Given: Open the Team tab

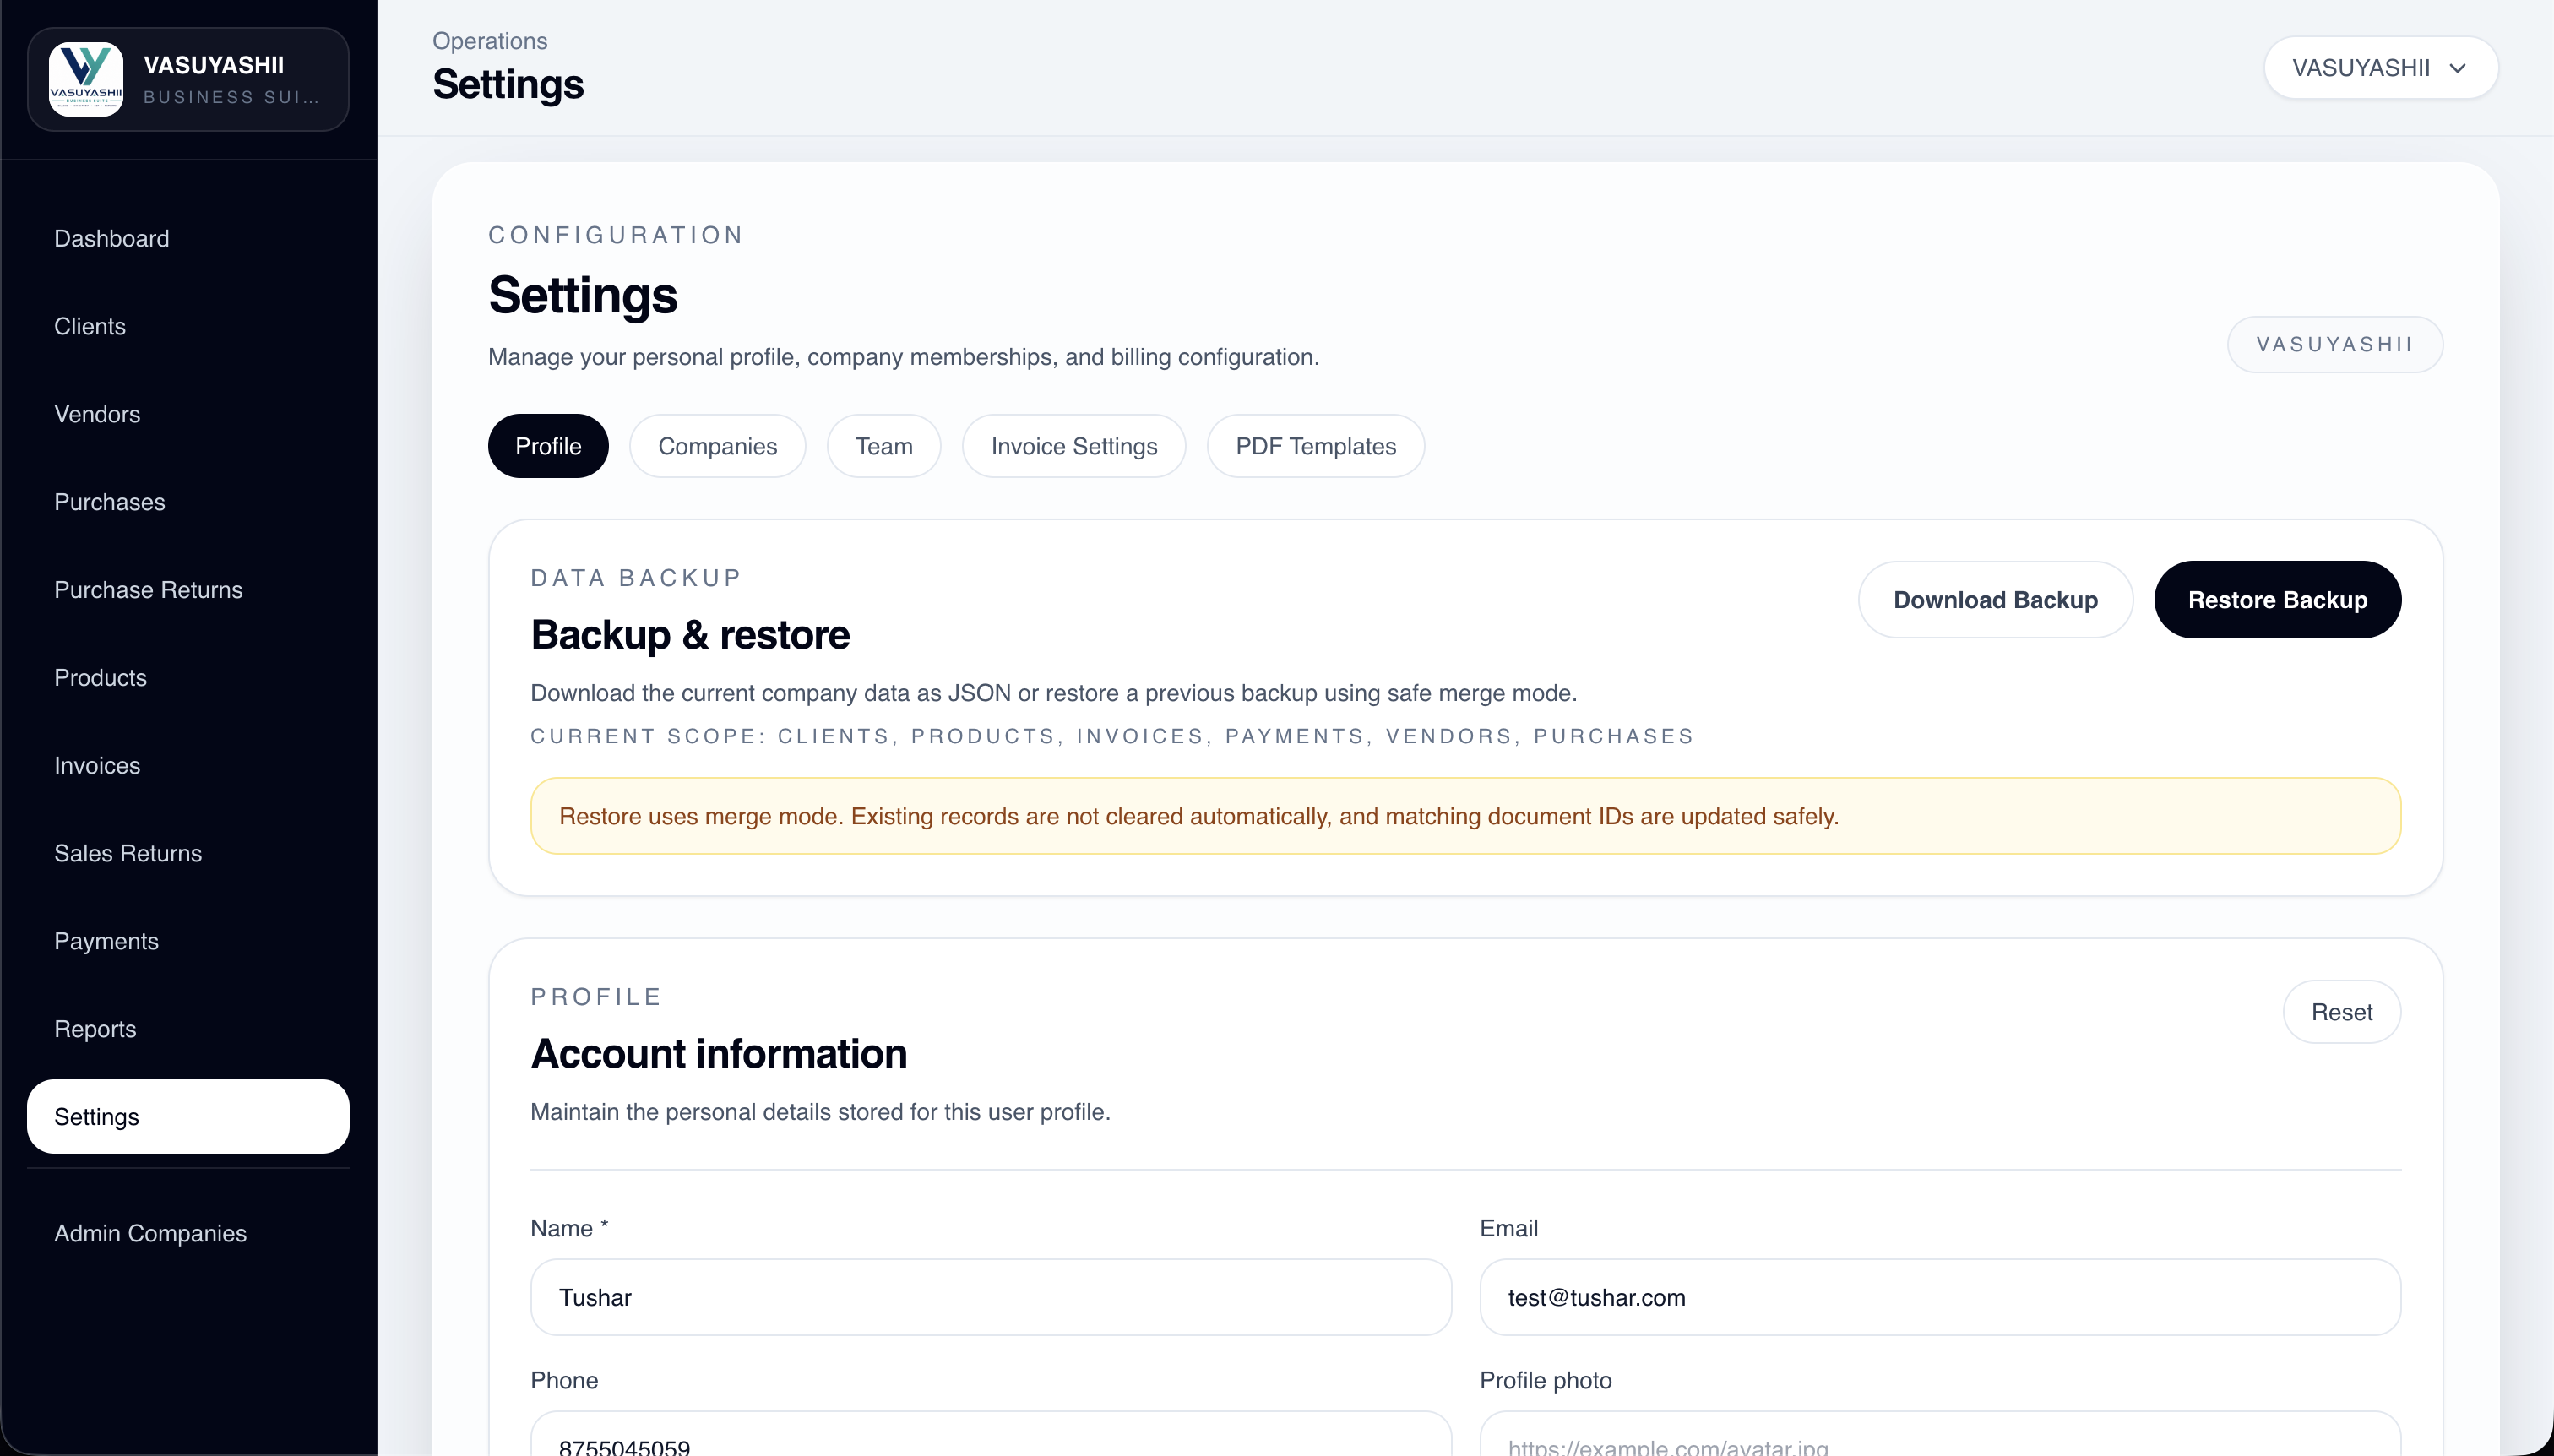Looking at the screenshot, I should tap(884, 446).
